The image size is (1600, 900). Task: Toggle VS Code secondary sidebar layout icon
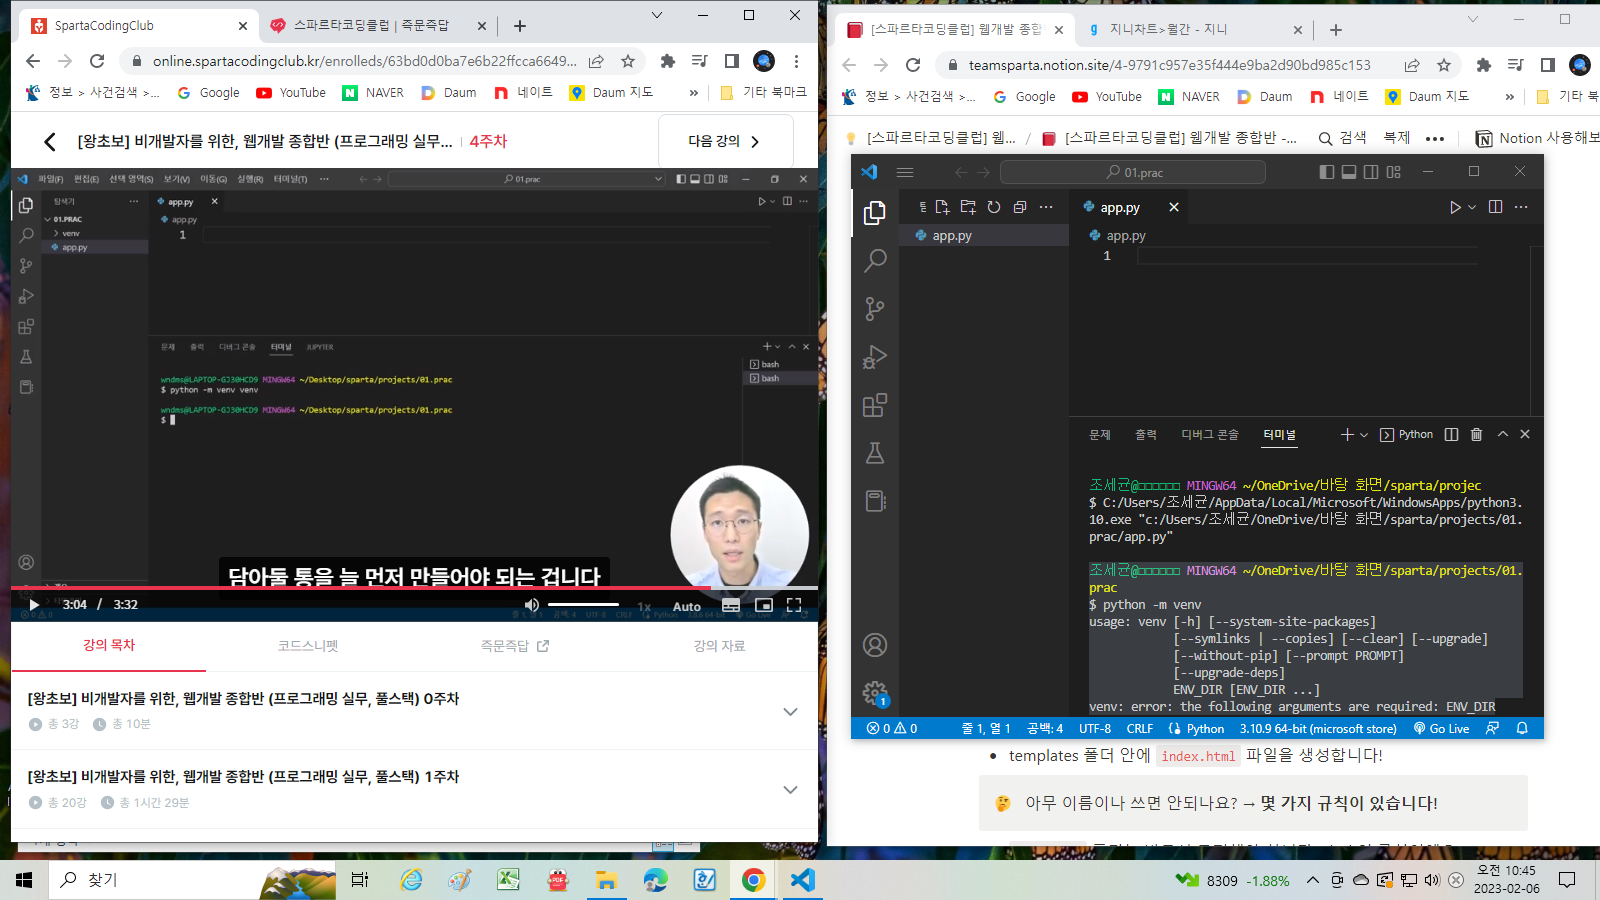point(1371,172)
